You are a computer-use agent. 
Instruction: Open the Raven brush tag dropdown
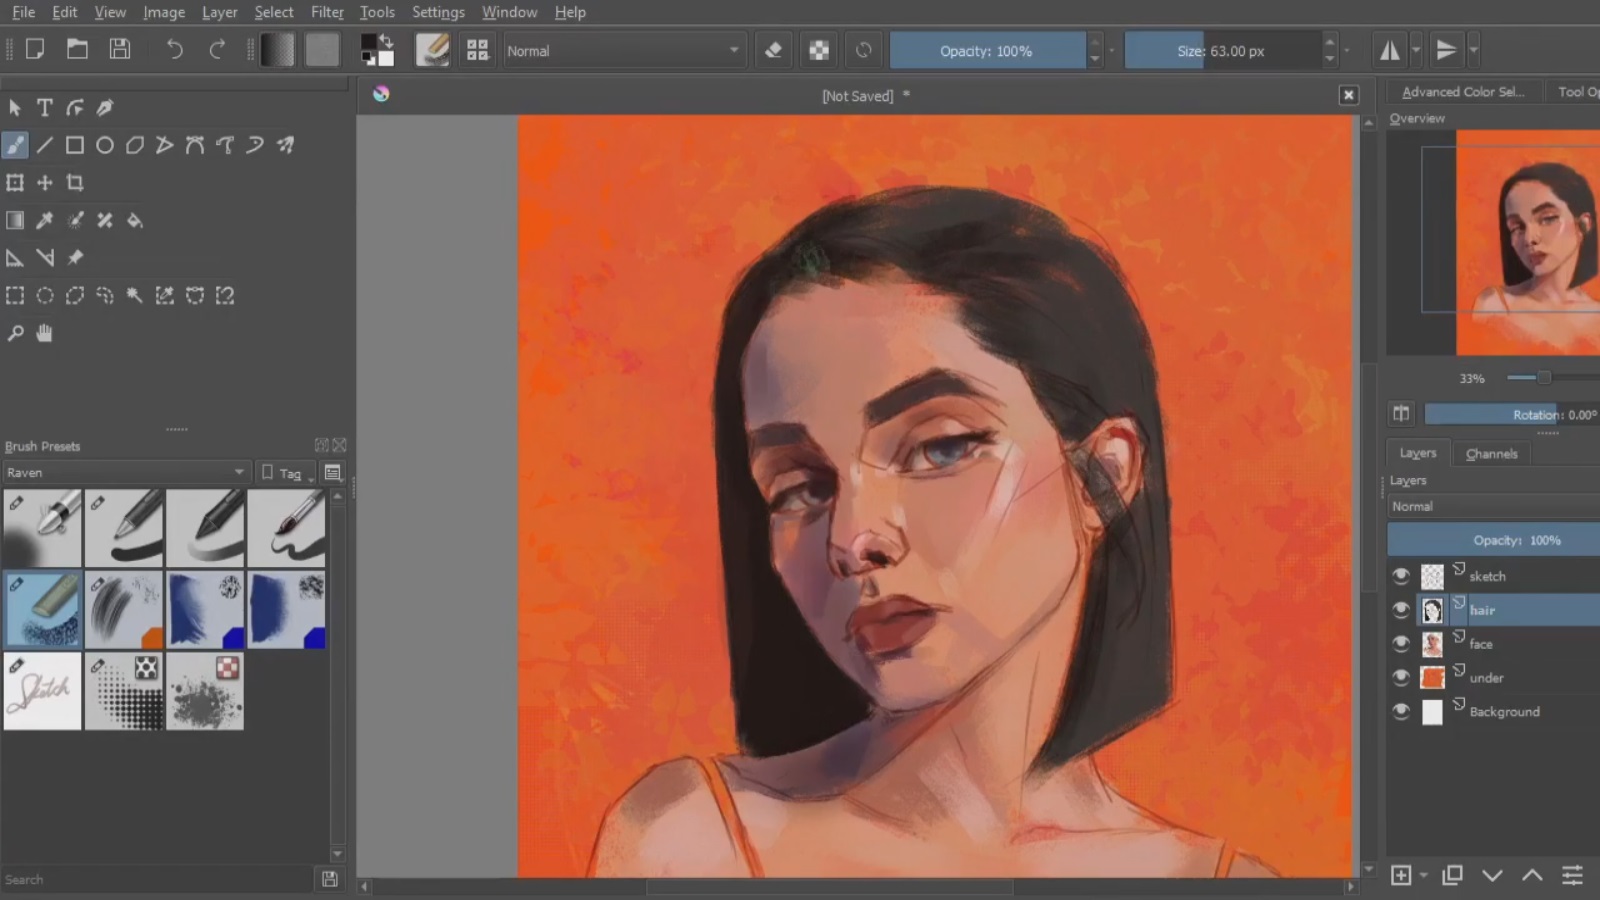tap(125, 472)
